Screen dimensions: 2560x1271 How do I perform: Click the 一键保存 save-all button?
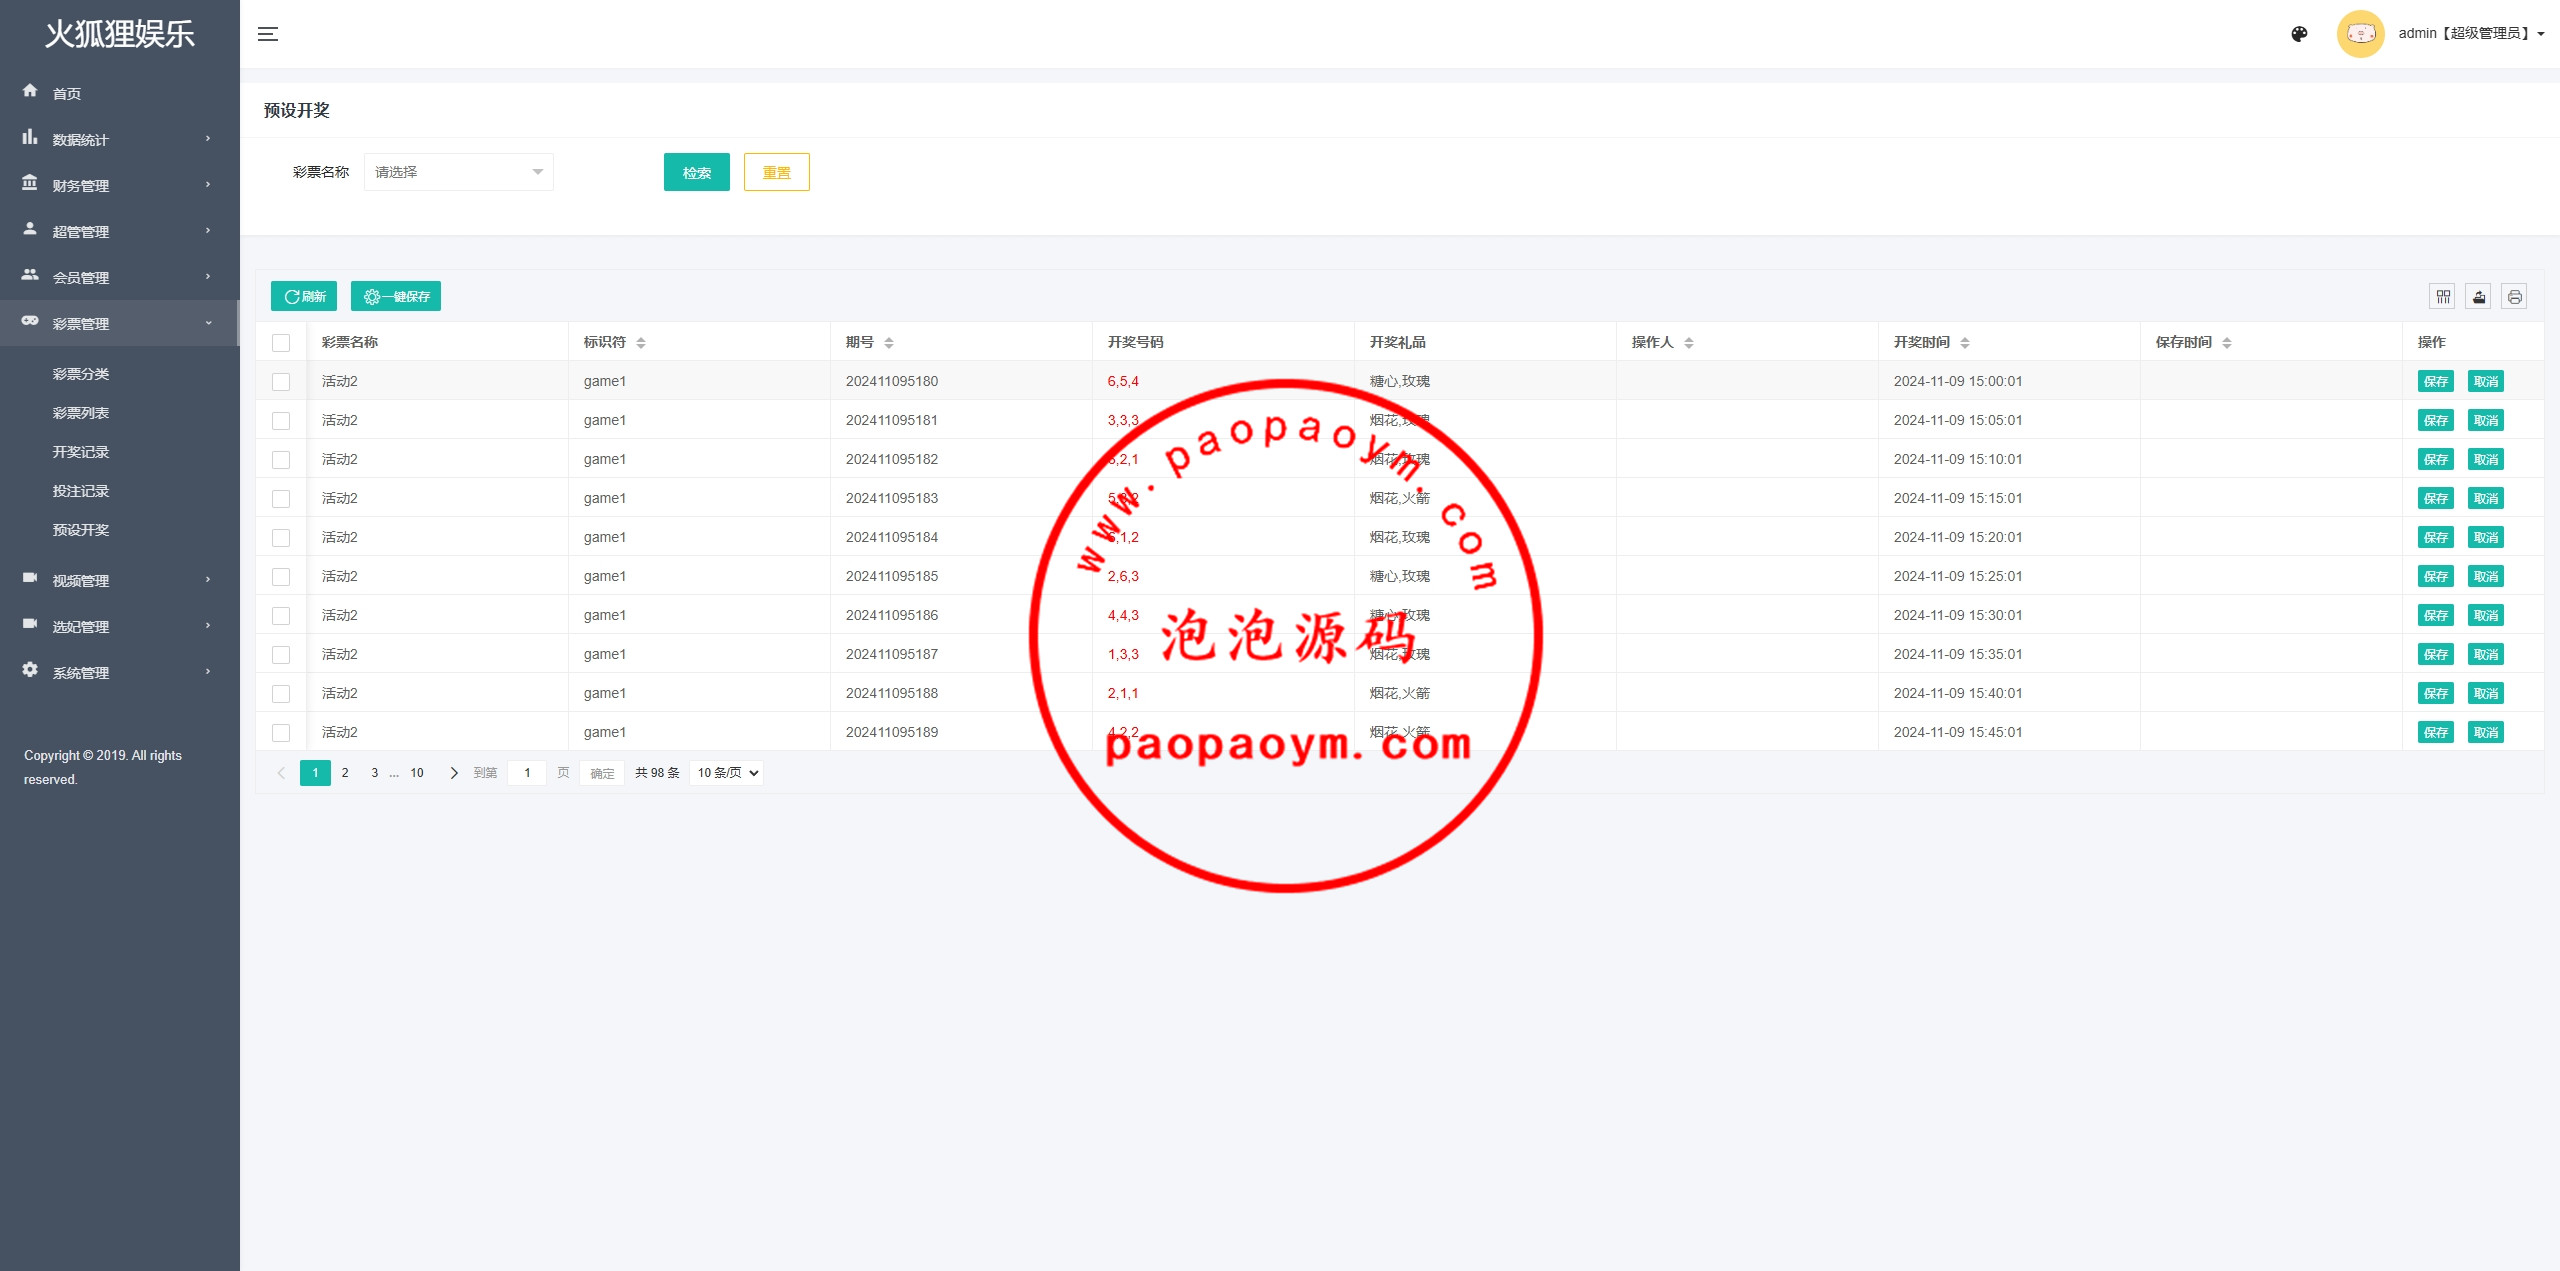pos(396,296)
